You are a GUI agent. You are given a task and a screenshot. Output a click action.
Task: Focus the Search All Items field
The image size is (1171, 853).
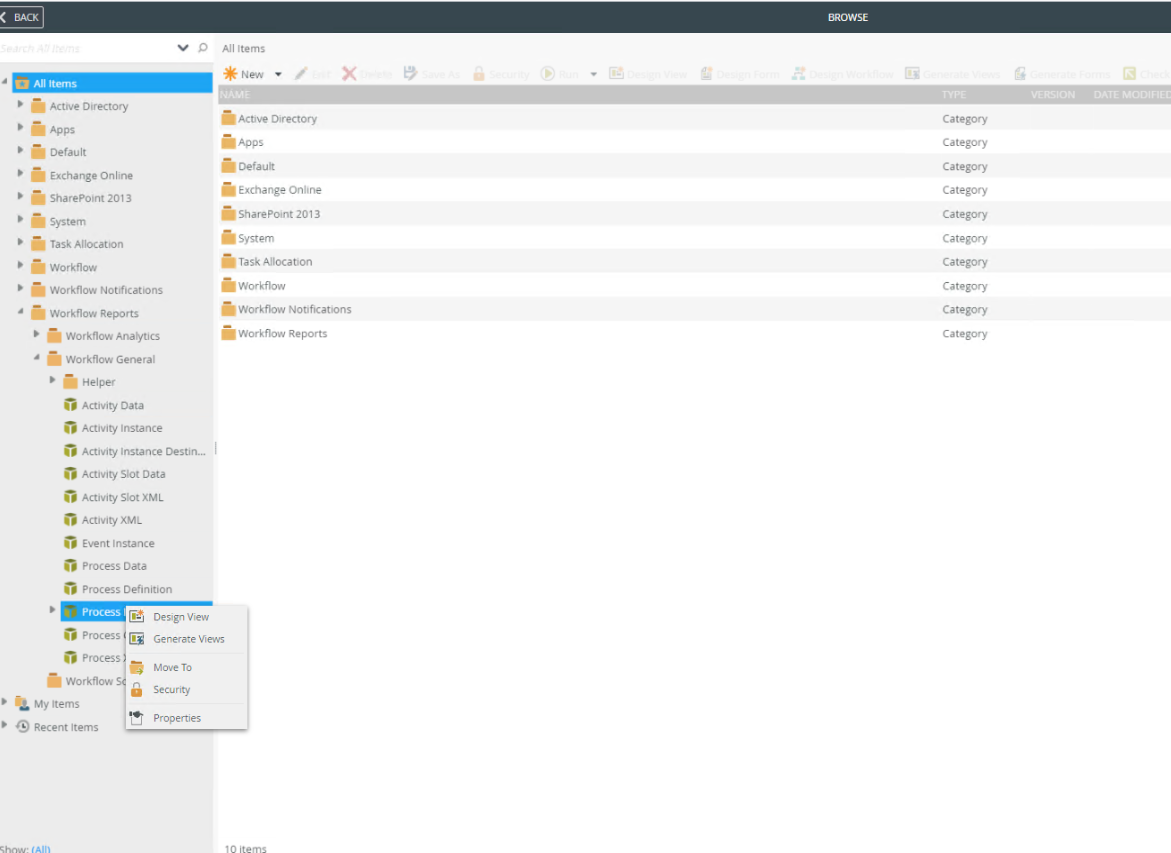(x=86, y=49)
